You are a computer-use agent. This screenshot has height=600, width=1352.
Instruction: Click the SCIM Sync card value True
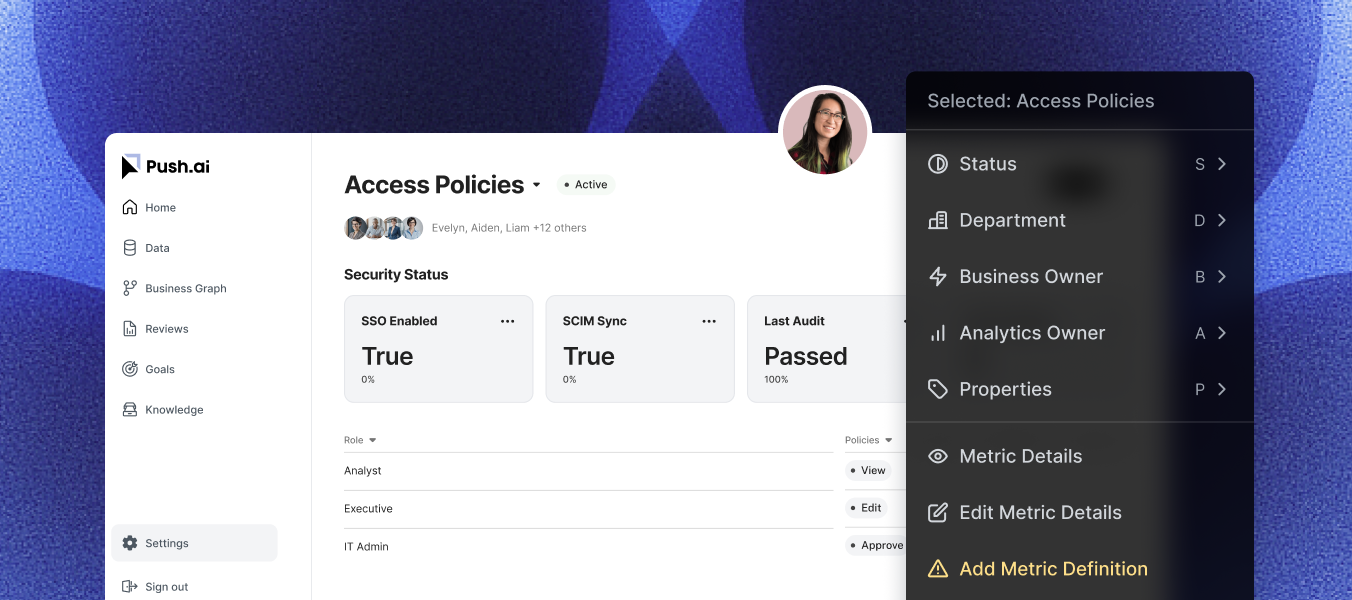click(x=589, y=356)
